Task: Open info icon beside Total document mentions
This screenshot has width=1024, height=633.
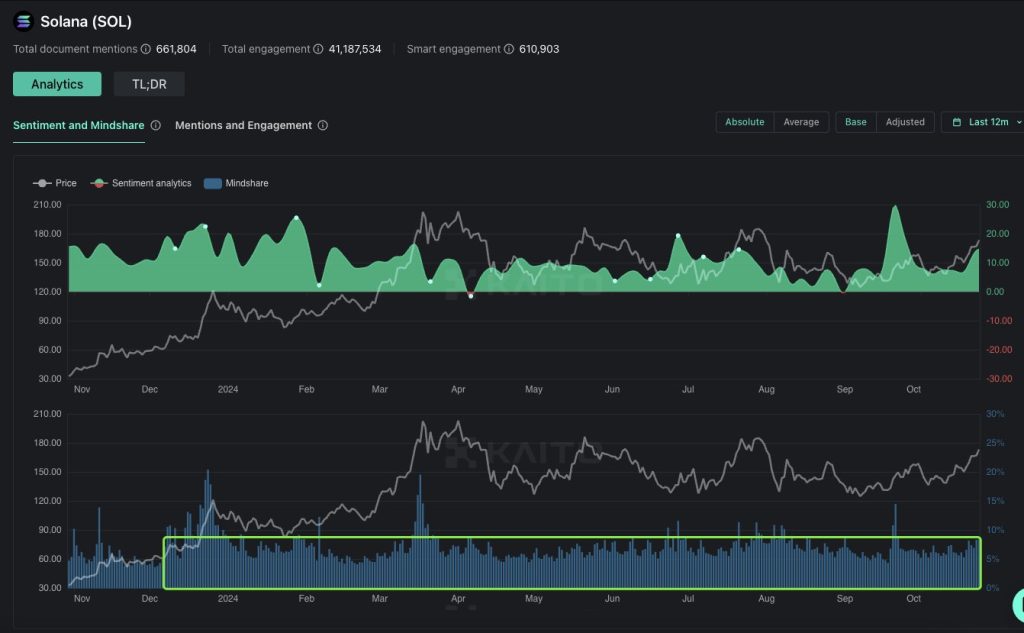Action: [146, 49]
